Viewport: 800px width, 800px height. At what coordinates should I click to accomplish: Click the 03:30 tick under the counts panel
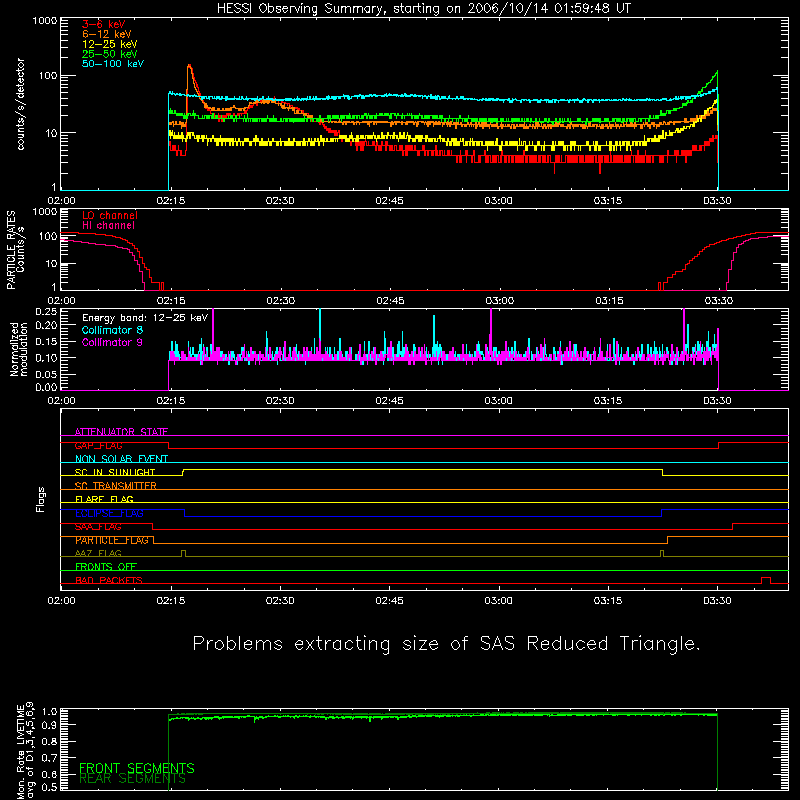[717, 201]
